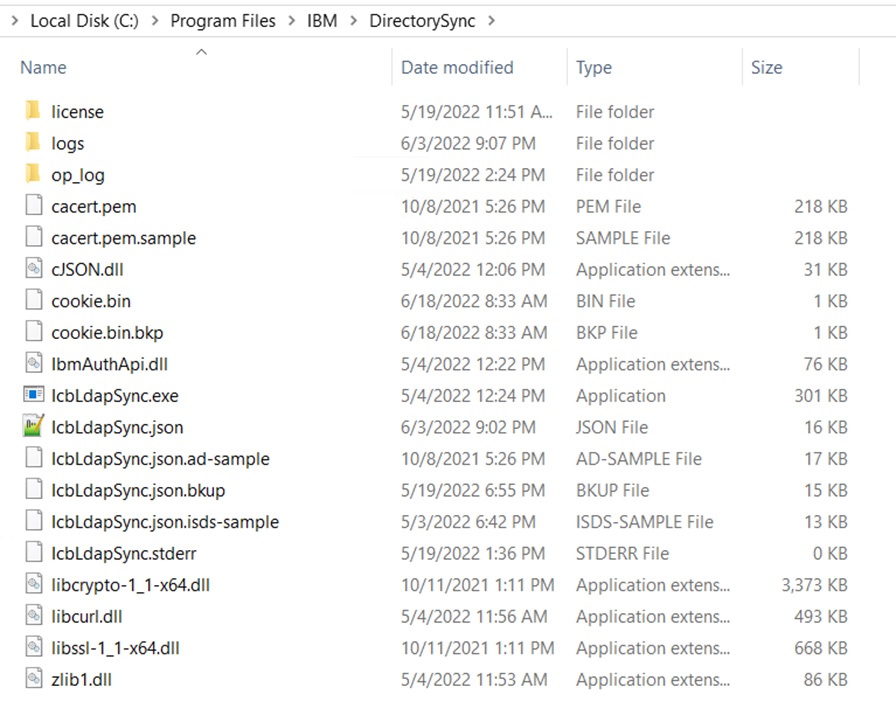
Task: Select IcbLdapSync.stderr file name
Action: pyautogui.click(x=124, y=553)
